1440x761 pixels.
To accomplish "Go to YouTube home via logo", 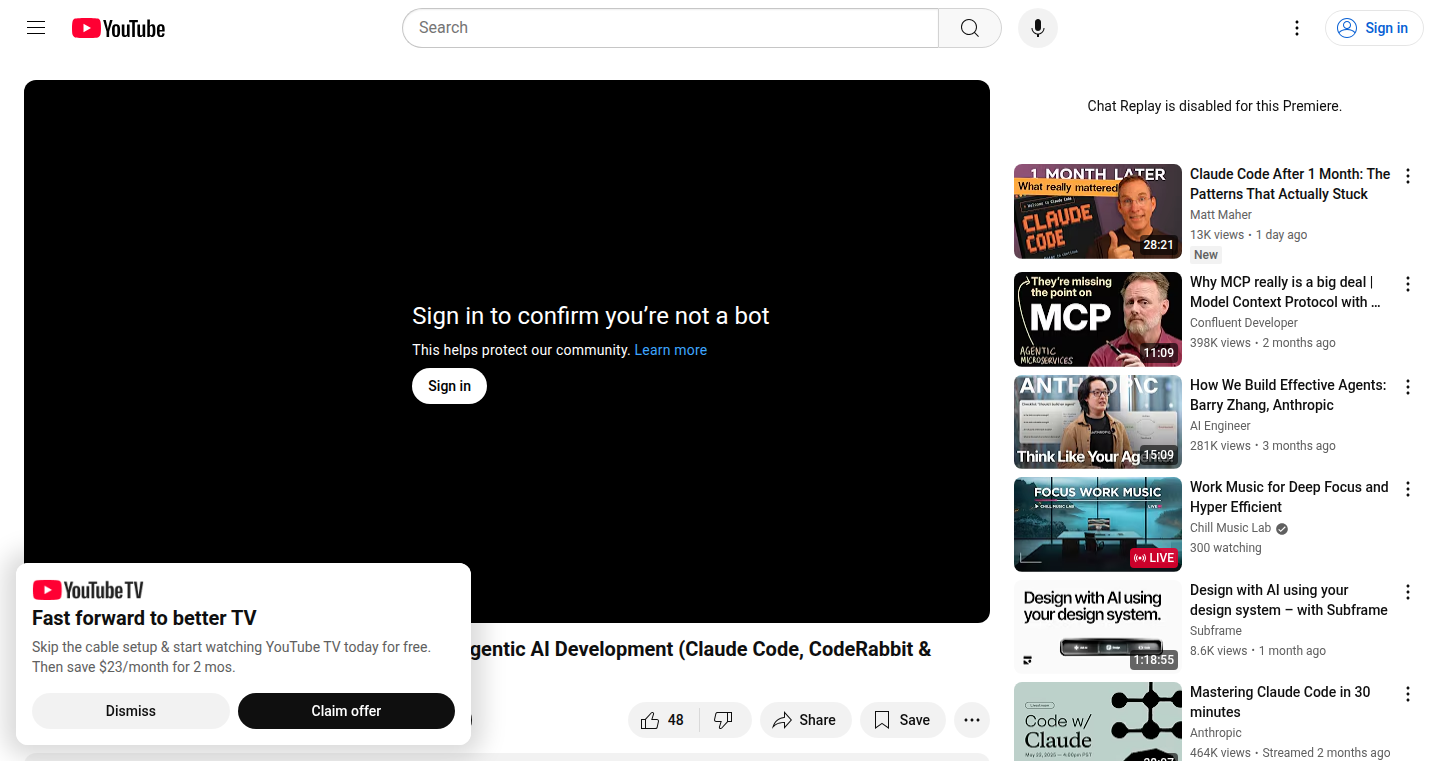I will pos(118,28).
